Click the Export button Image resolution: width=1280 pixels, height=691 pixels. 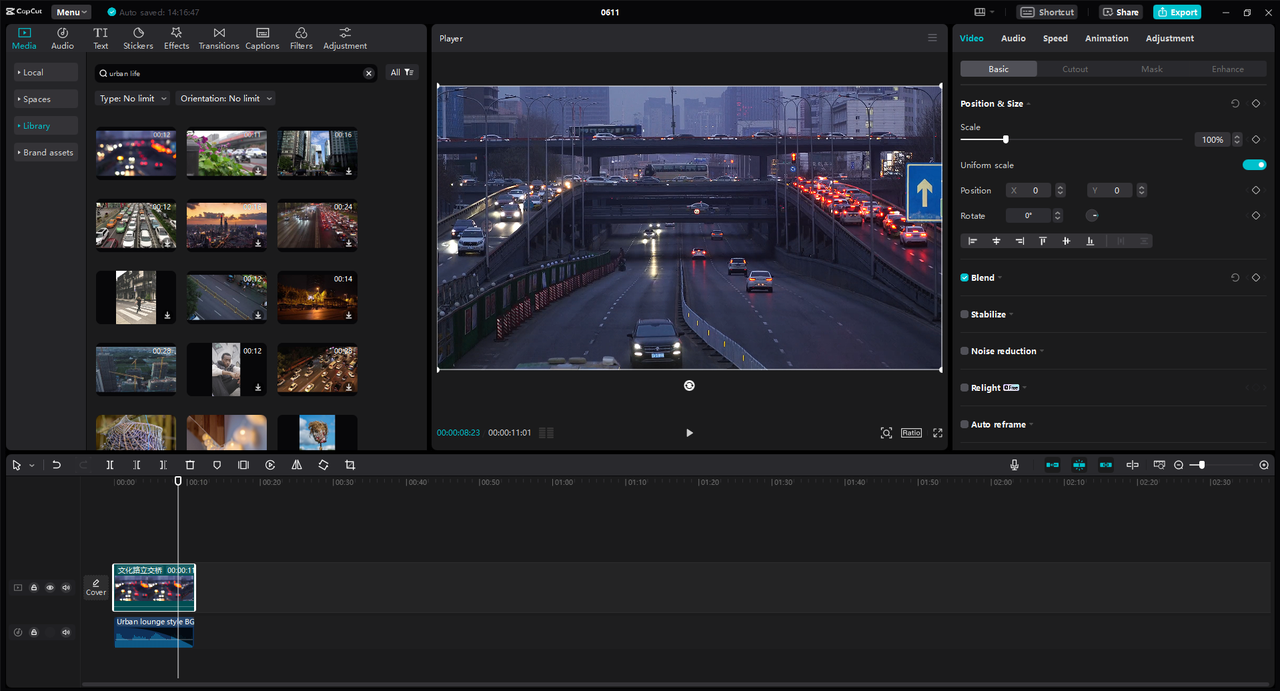point(1177,12)
